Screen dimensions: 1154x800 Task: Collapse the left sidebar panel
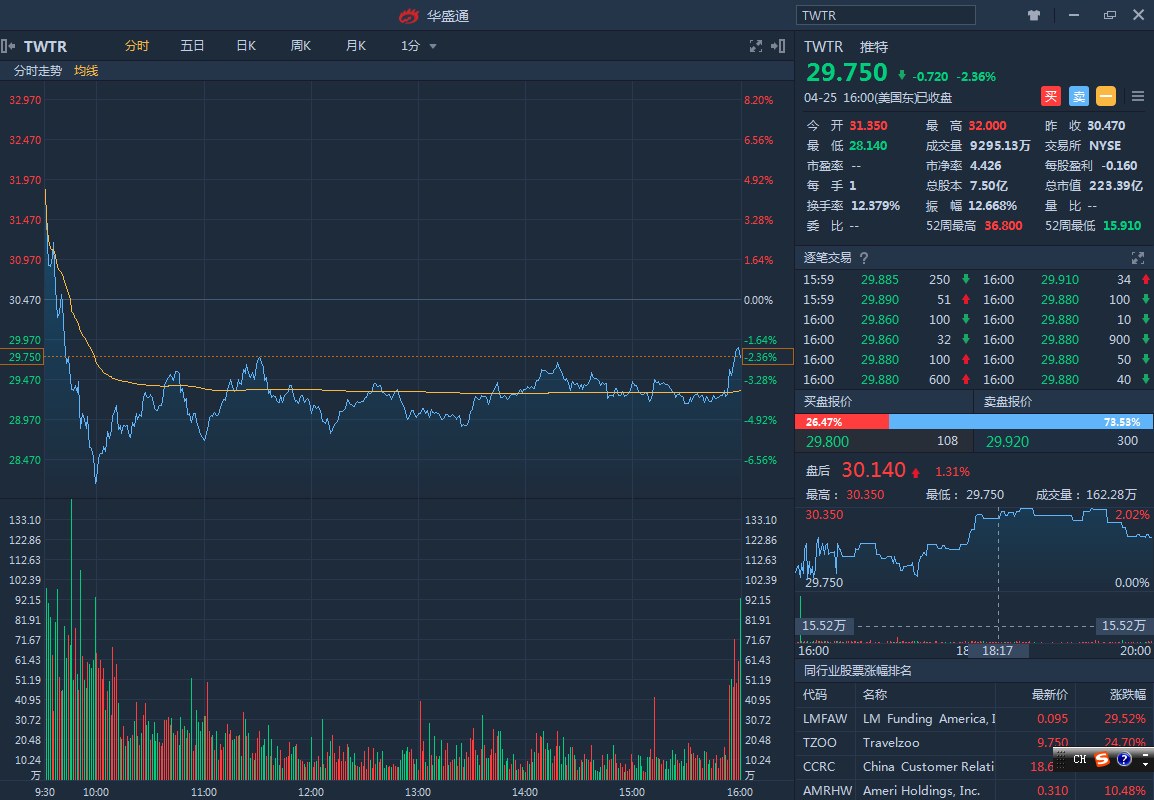[8, 46]
